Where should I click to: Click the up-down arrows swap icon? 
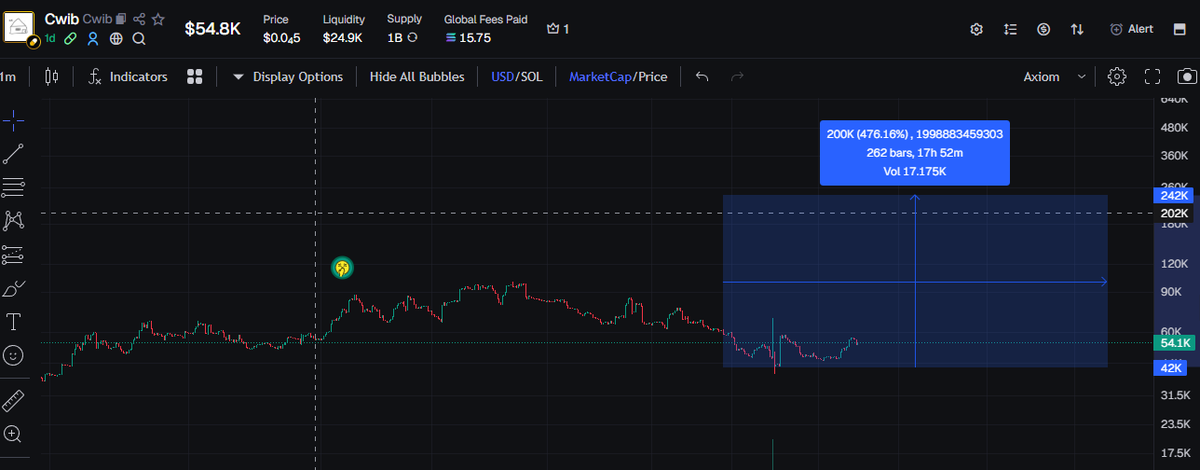(x=1077, y=29)
